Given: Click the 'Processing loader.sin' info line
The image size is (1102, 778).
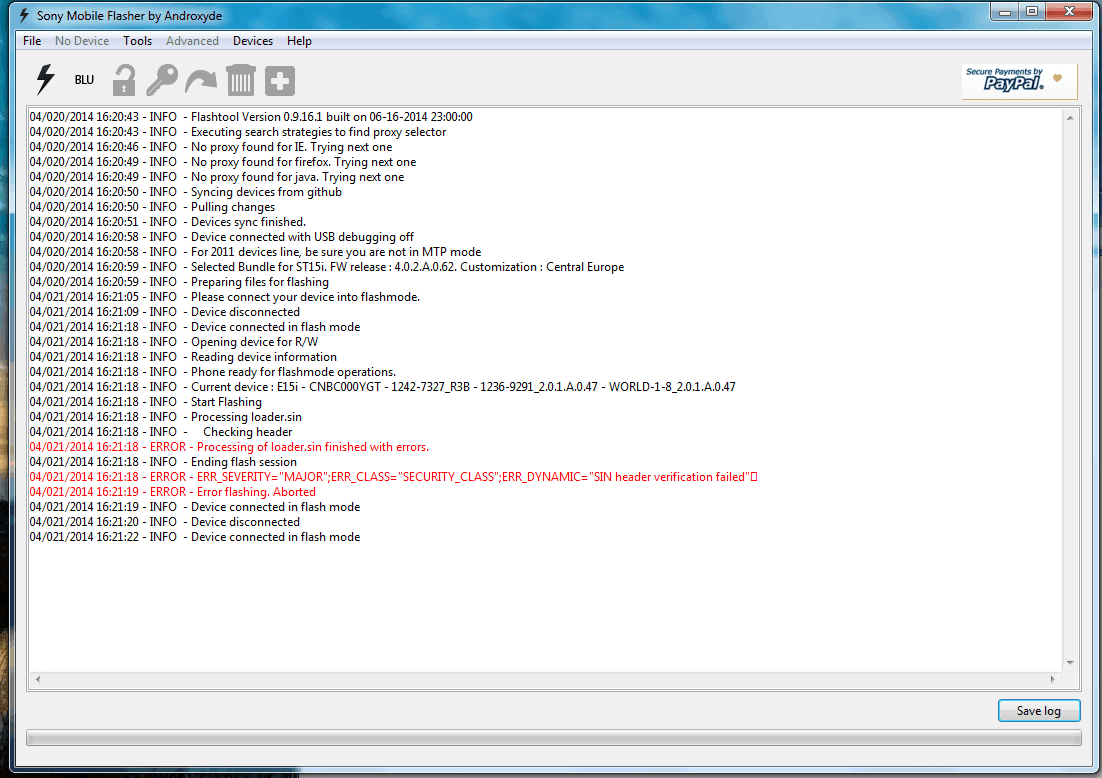Looking at the screenshot, I should click(166, 417).
